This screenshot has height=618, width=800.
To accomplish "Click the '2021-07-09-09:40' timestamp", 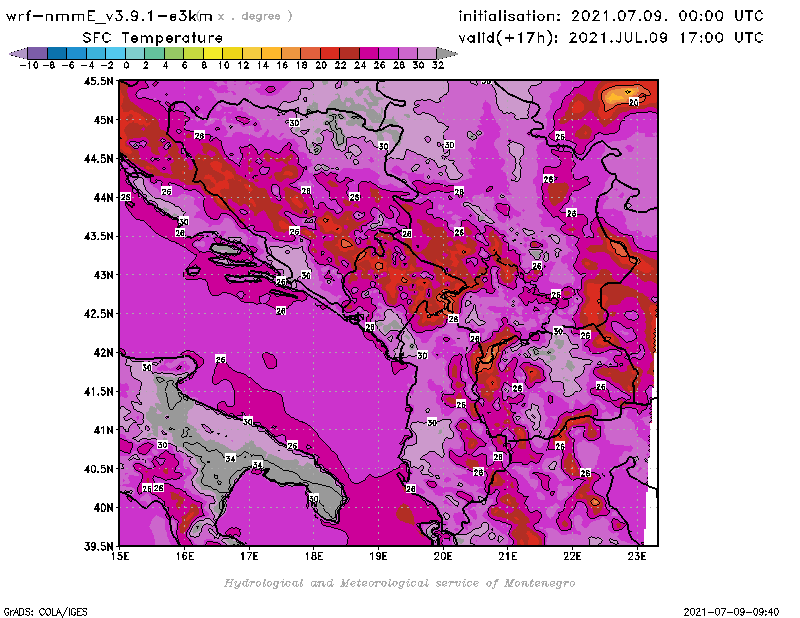I will (x=731, y=612).
